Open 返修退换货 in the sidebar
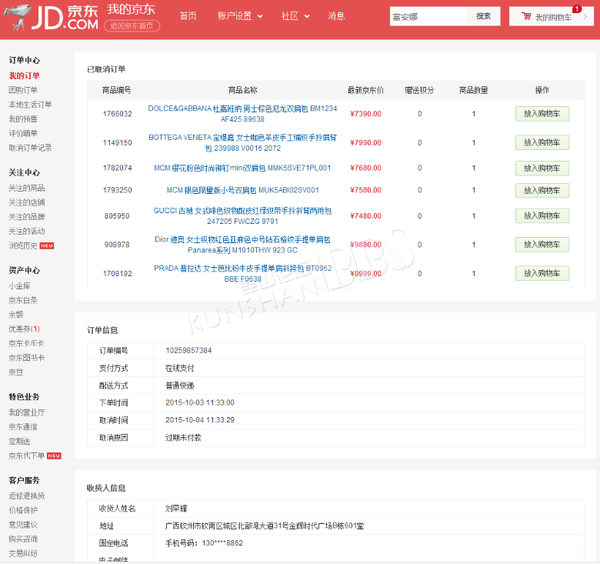Image resolution: width=600 pixels, height=564 pixels. [x=27, y=496]
